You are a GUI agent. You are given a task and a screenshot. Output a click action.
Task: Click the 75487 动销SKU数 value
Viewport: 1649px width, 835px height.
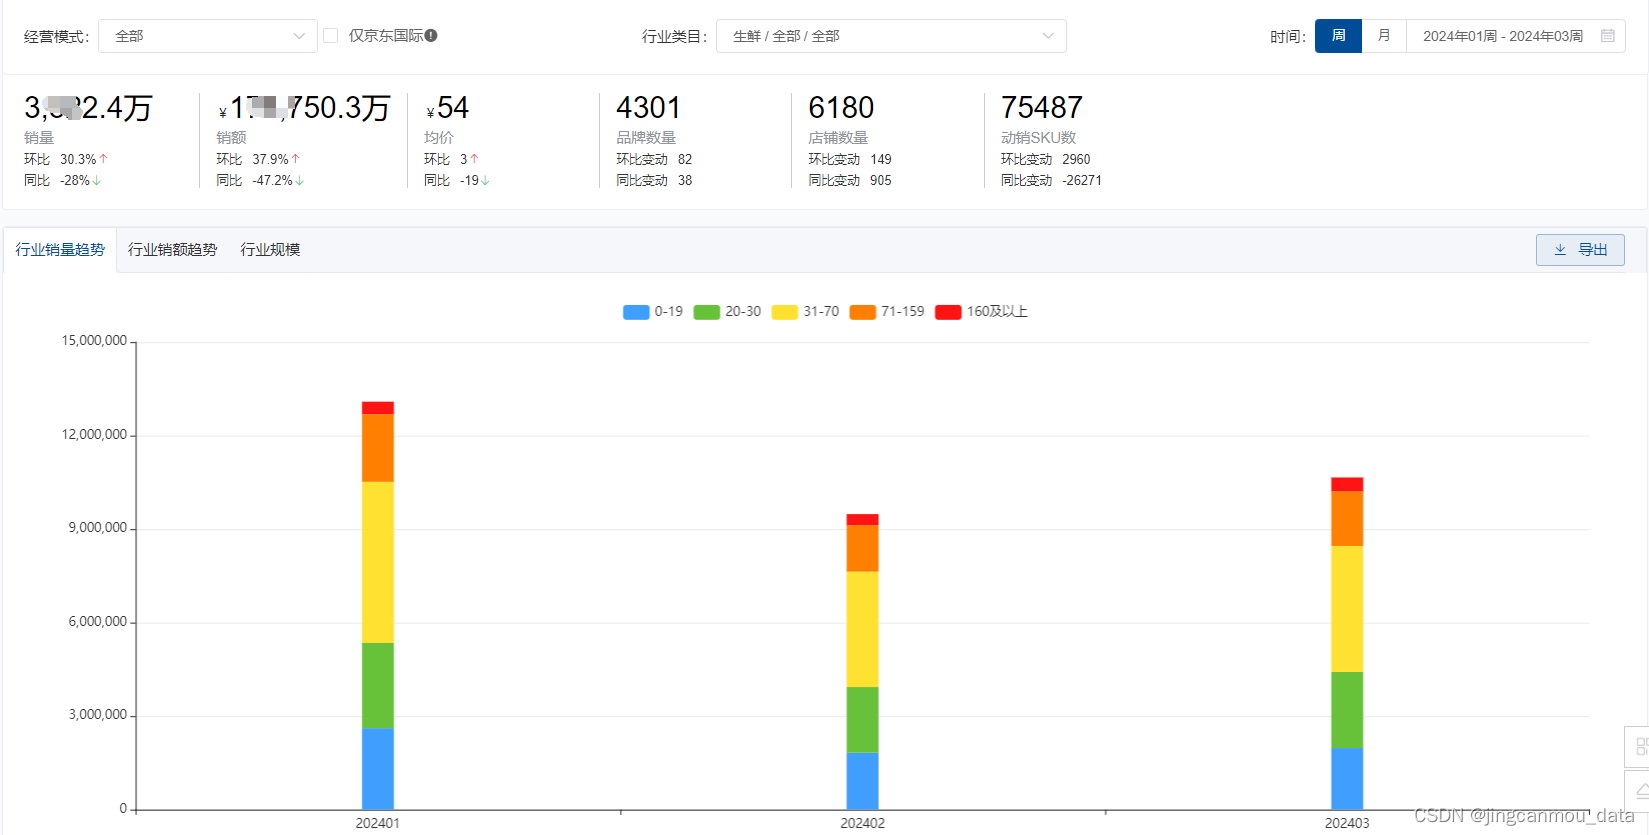pyautogui.click(x=1042, y=108)
